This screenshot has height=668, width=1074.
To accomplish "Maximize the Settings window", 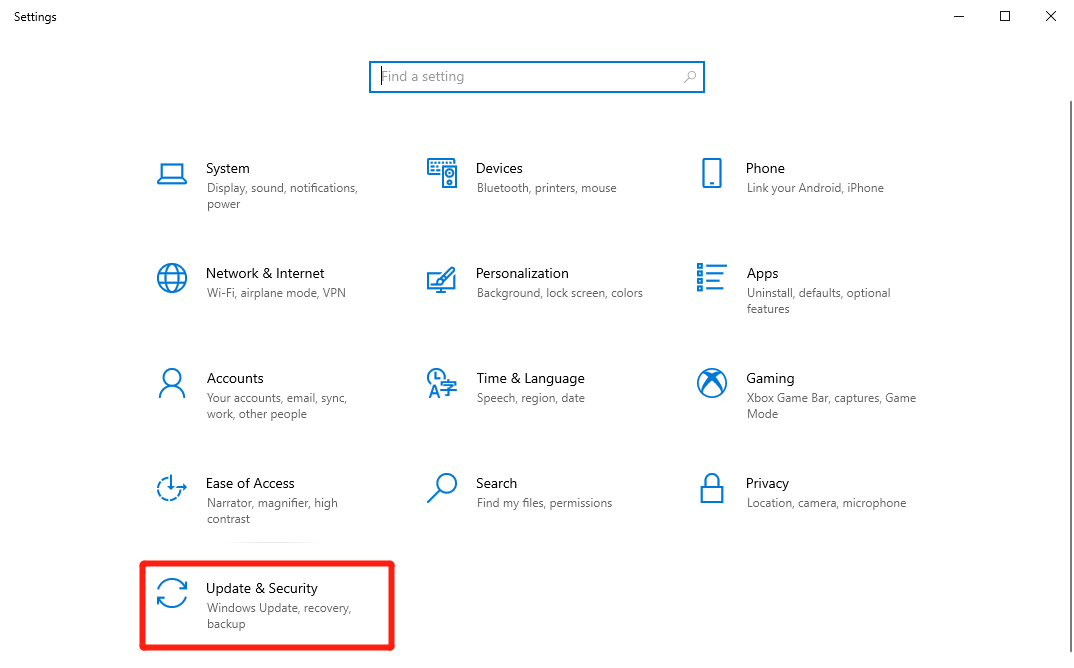I will coord(1005,16).
